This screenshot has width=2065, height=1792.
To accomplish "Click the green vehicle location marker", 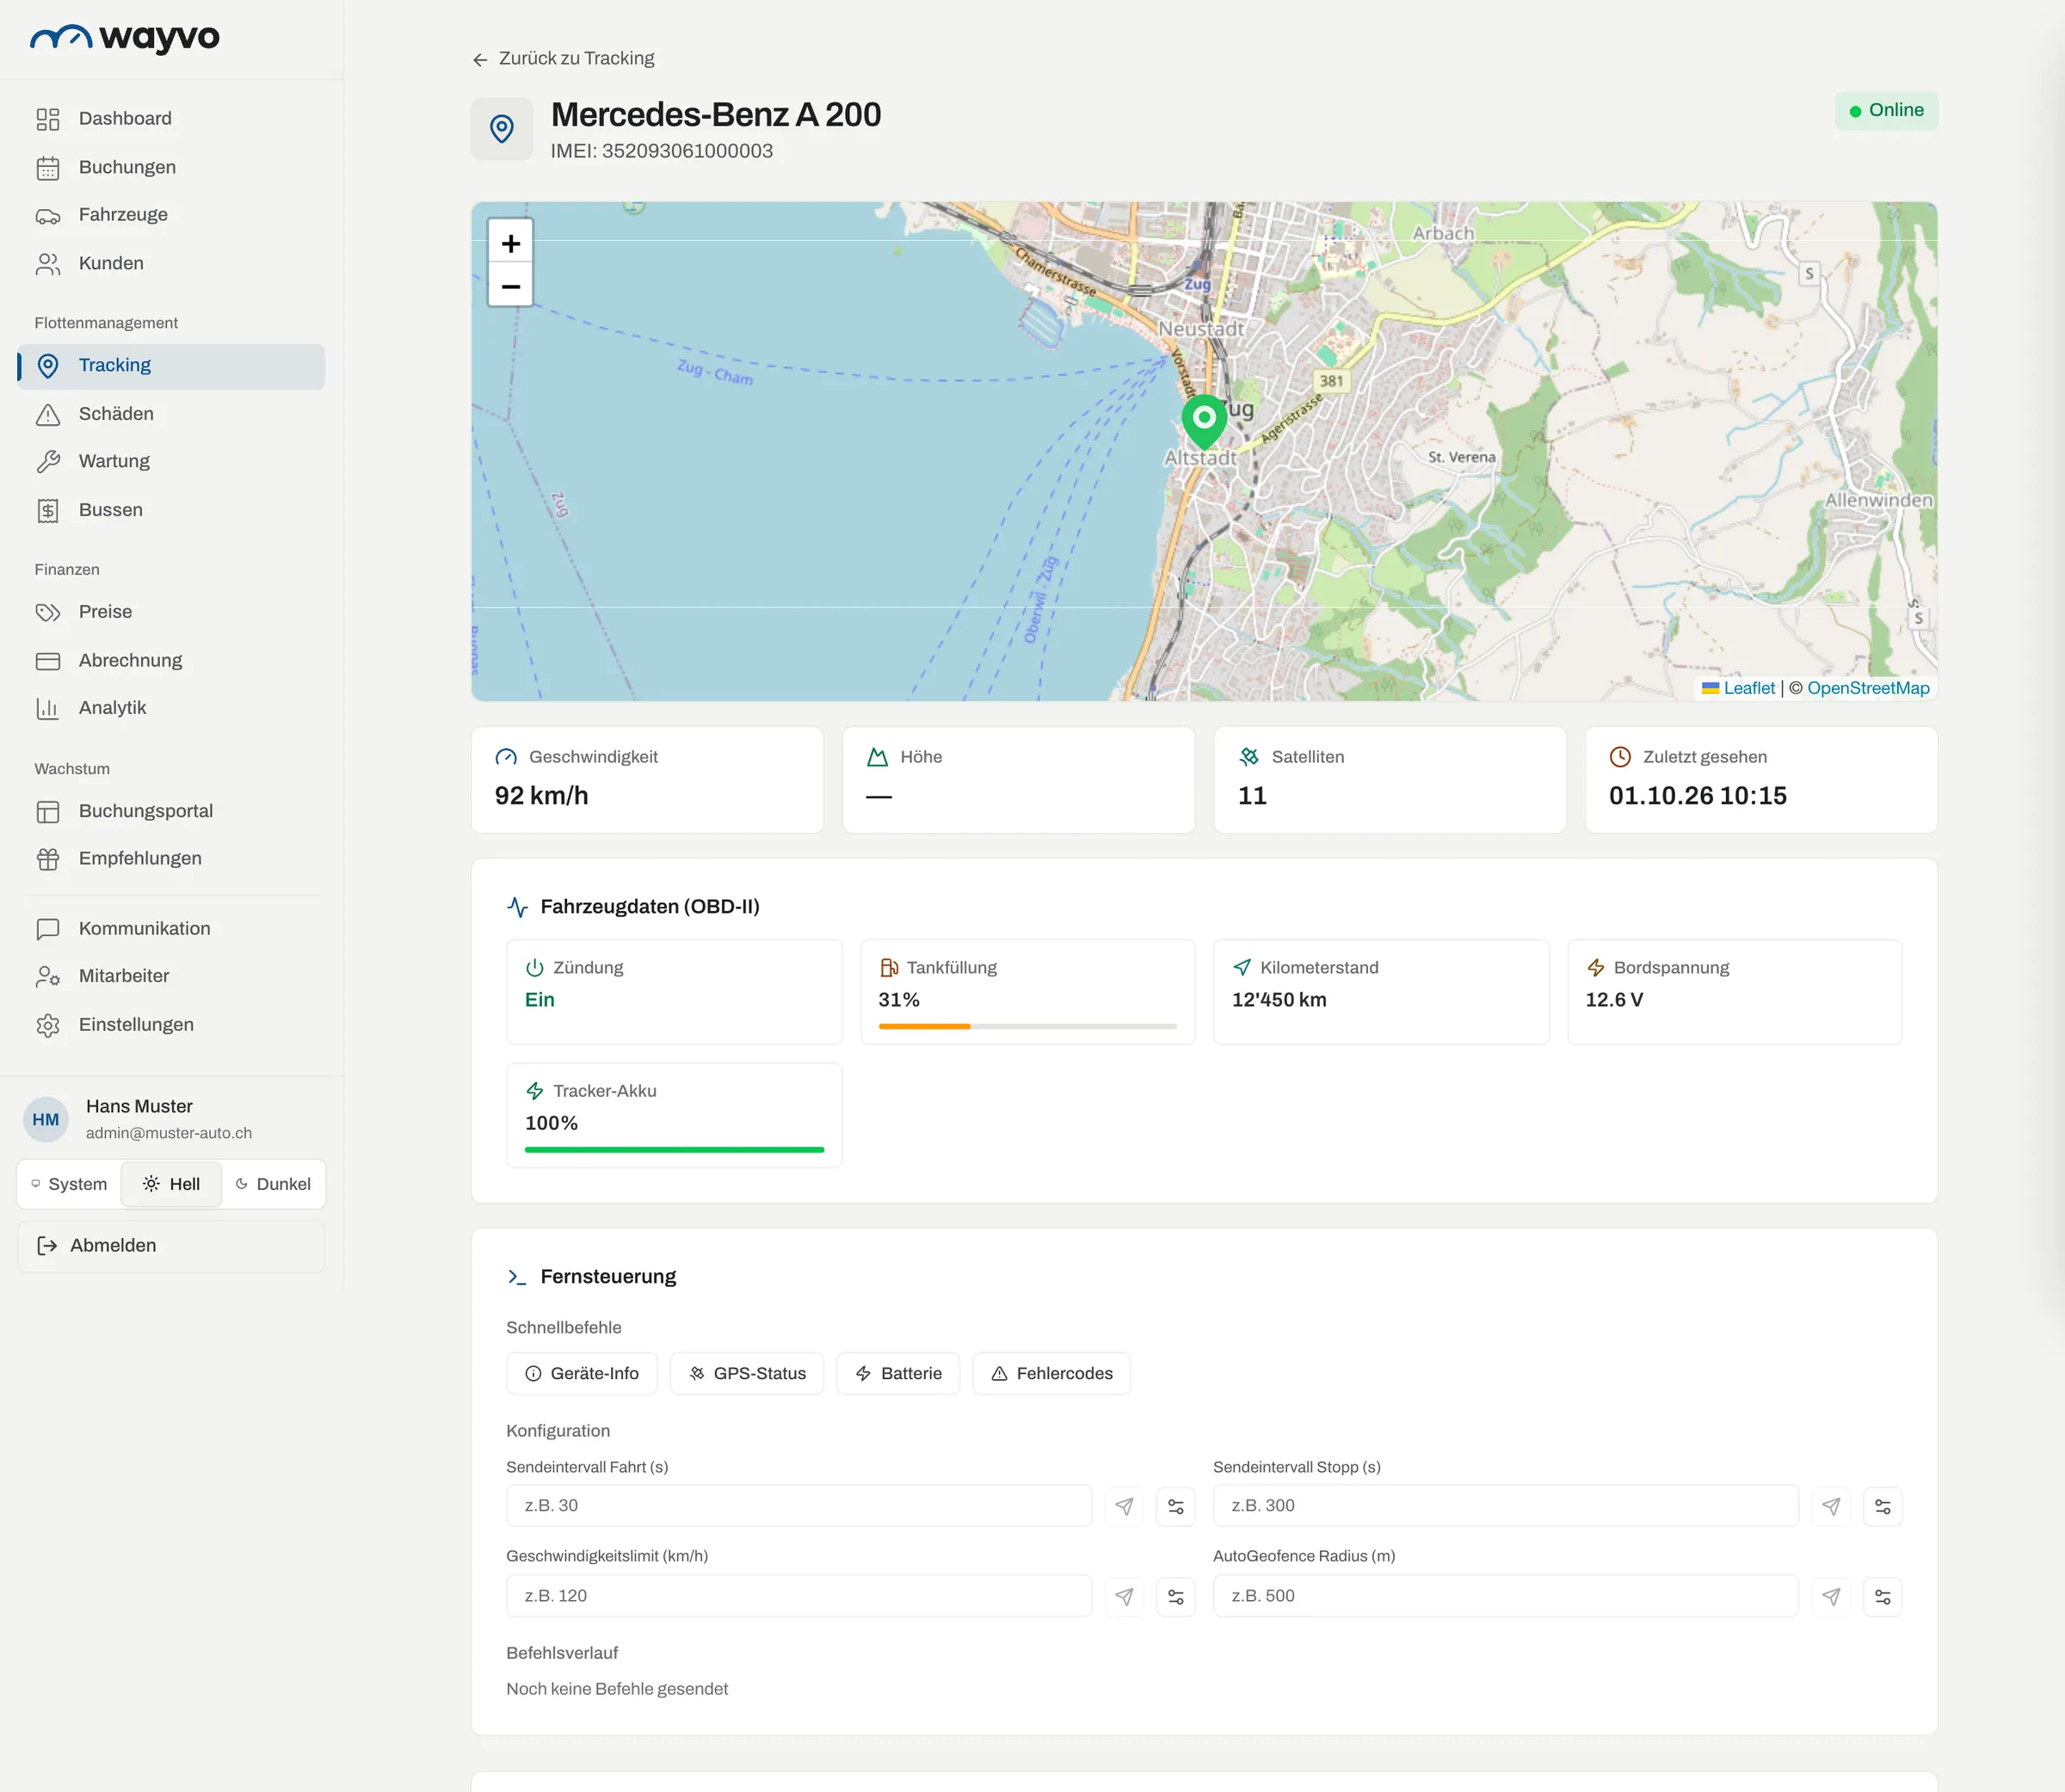I will (x=1204, y=421).
